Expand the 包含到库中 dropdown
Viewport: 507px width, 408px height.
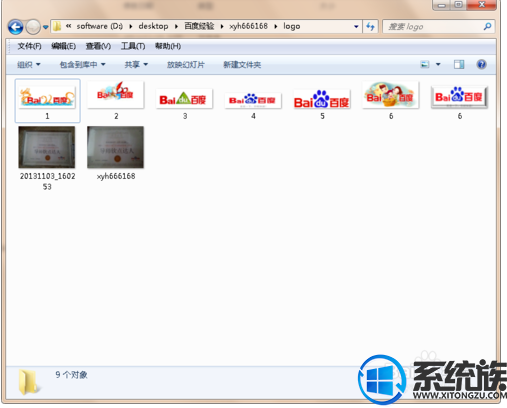tap(82, 65)
